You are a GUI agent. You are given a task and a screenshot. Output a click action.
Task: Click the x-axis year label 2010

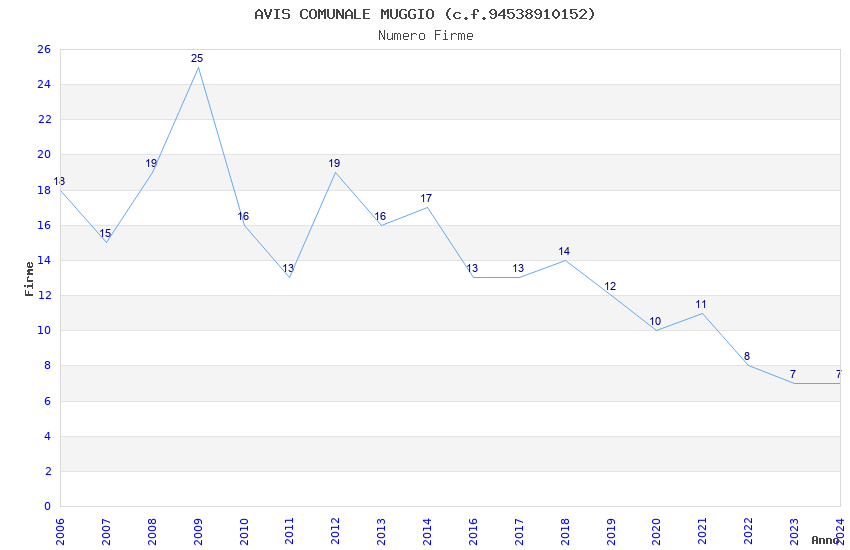[x=244, y=532]
